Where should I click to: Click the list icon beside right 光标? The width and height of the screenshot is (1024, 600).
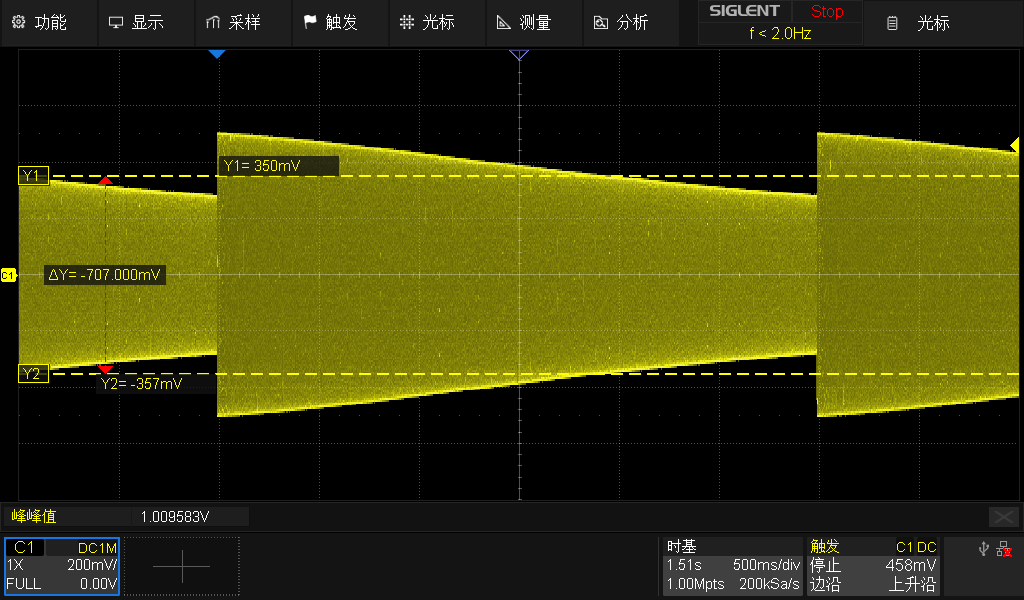(892, 24)
